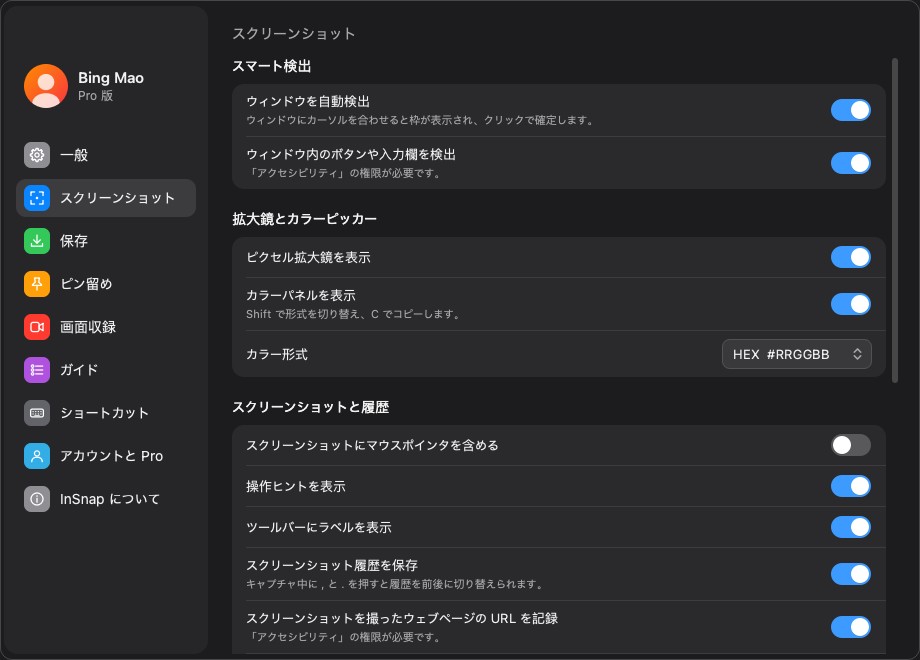
Task: Click the vertical scrollbar of settings pane
Action: tap(895, 221)
